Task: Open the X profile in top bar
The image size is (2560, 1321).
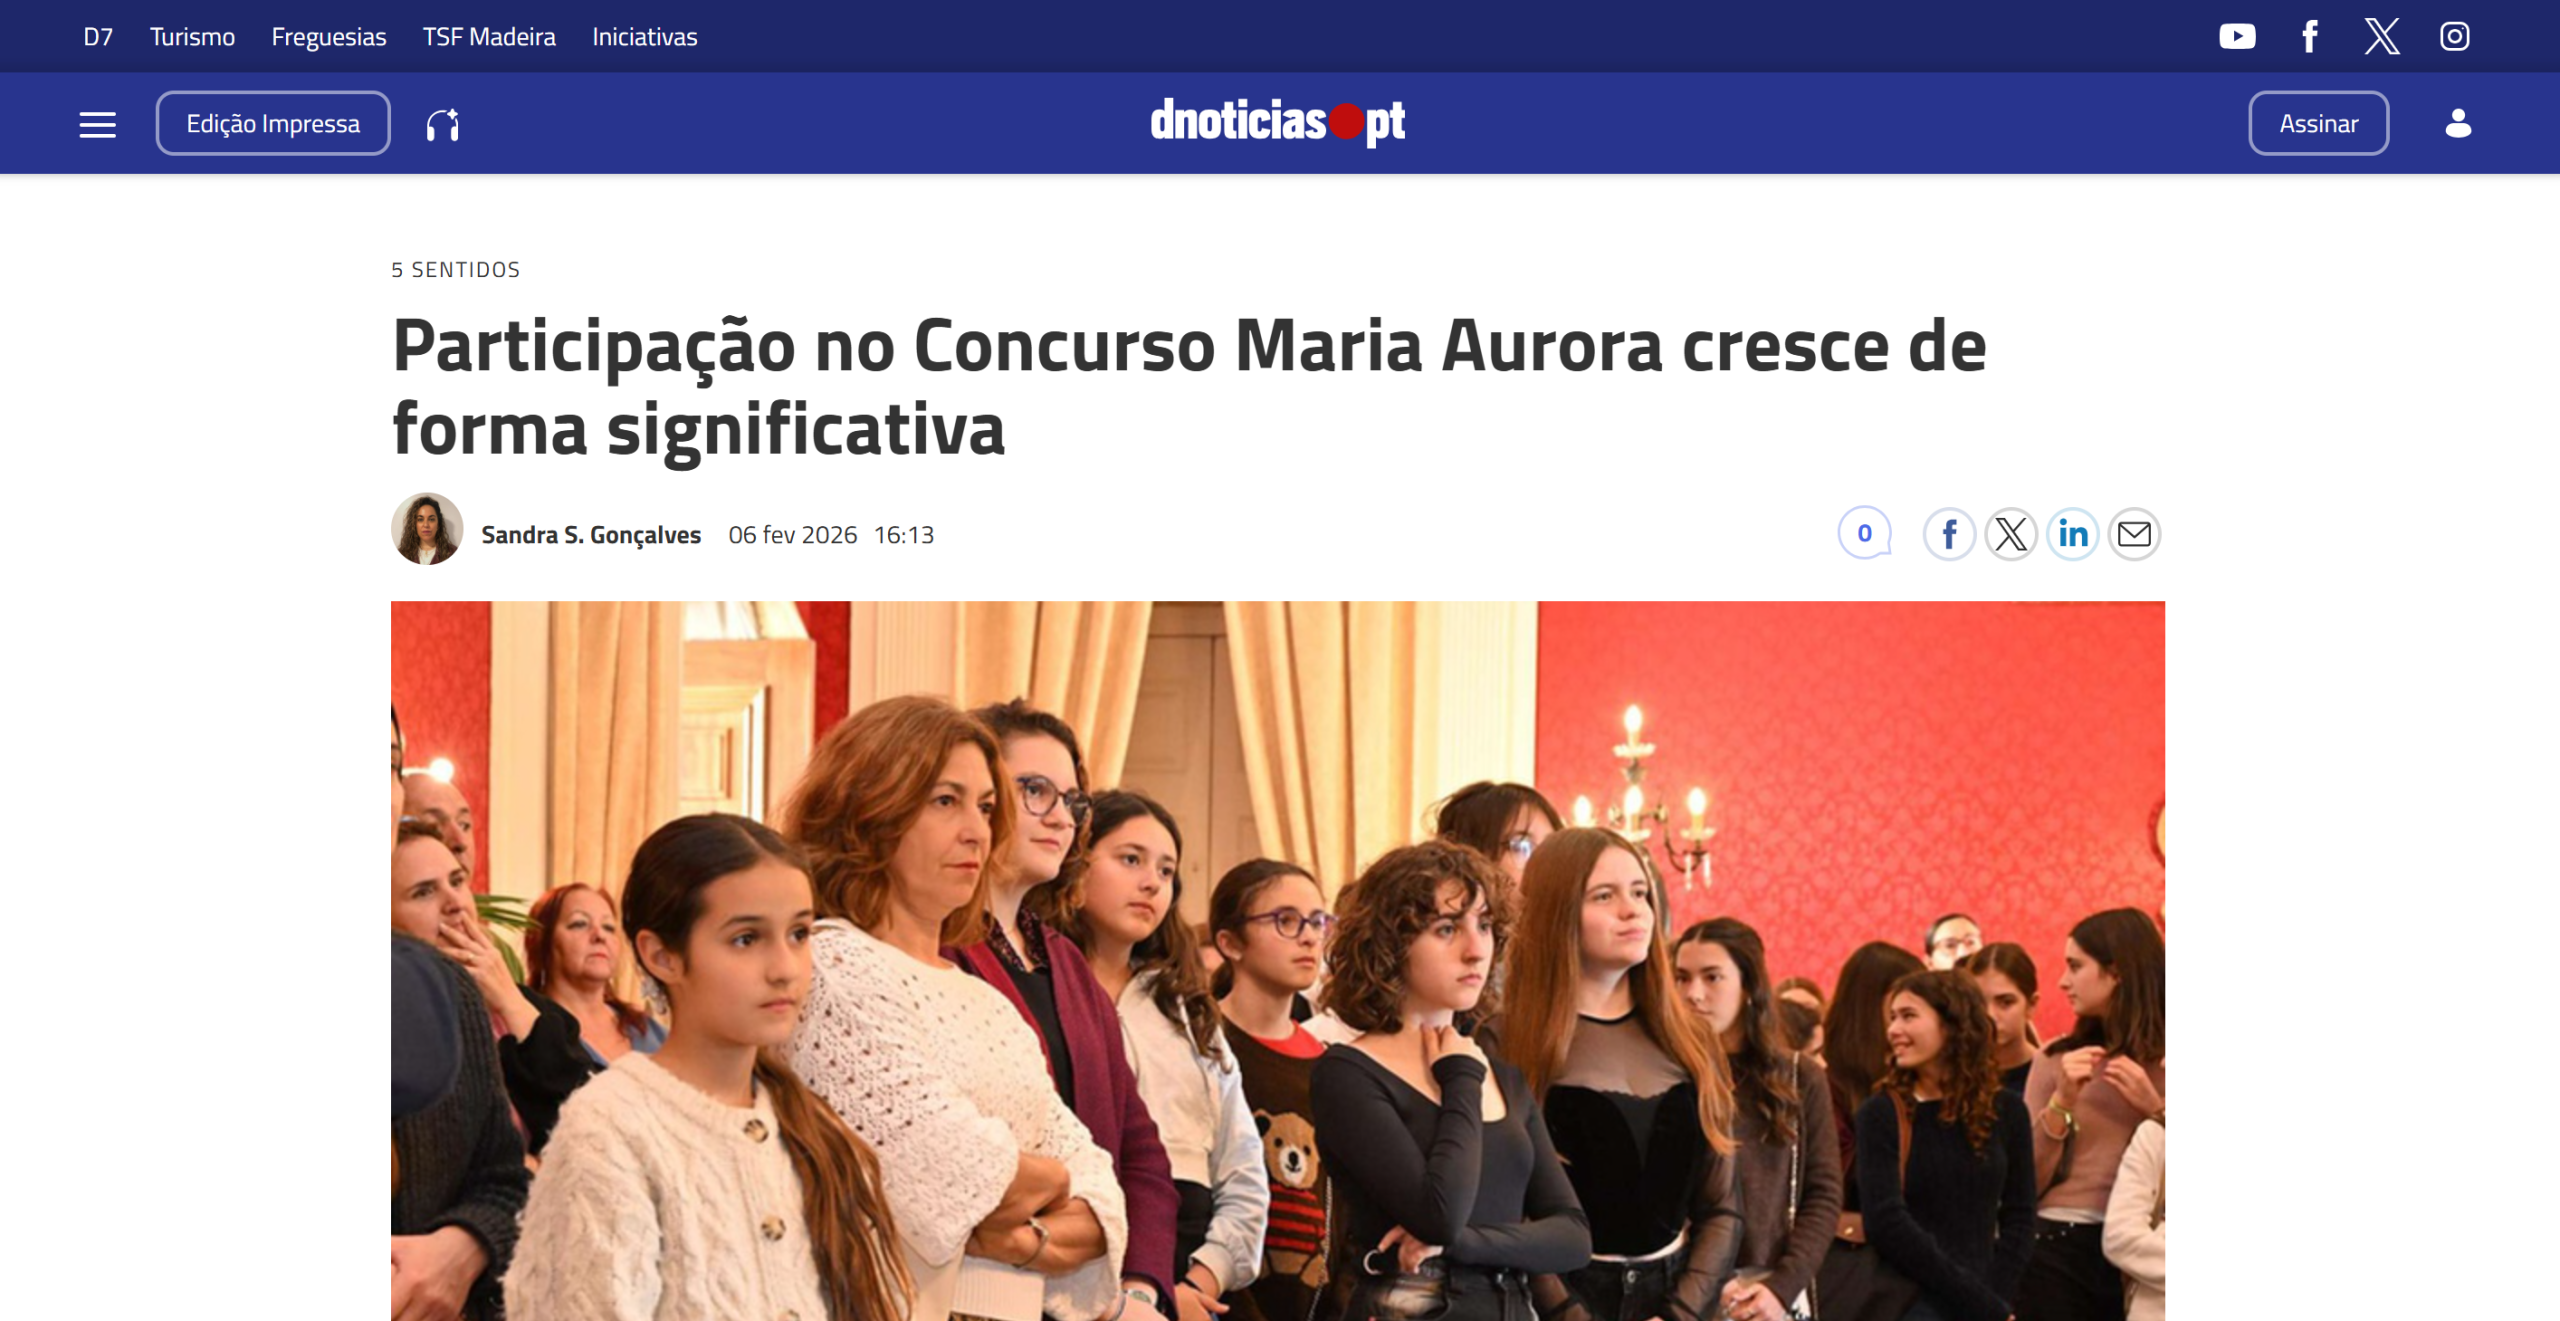Action: pyautogui.click(x=2382, y=37)
